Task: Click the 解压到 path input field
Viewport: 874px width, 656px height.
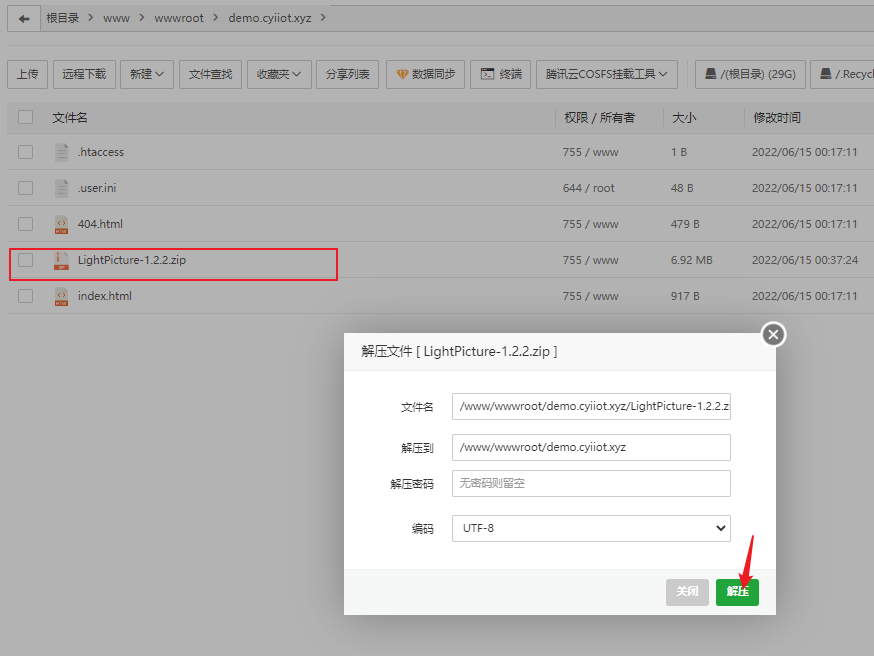Action: coord(591,448)
